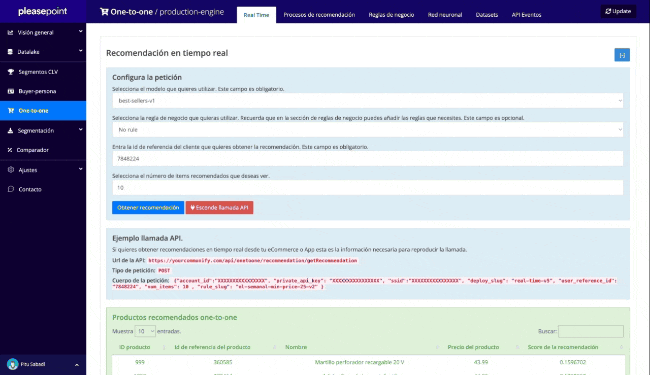Collapse the panel with the blue [-] button
Screen dimensions: 650x375
622,55
